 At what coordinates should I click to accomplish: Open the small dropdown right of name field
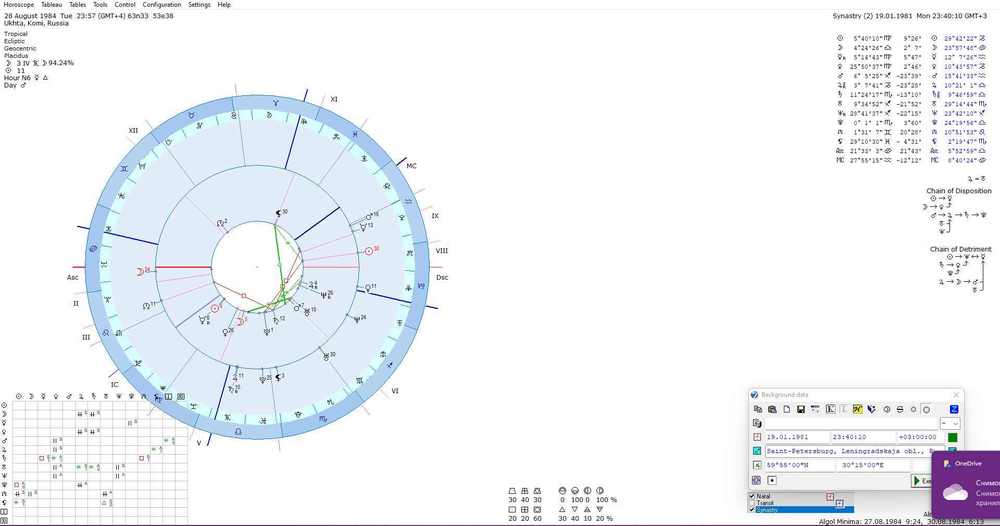click(x=950, y=423)
